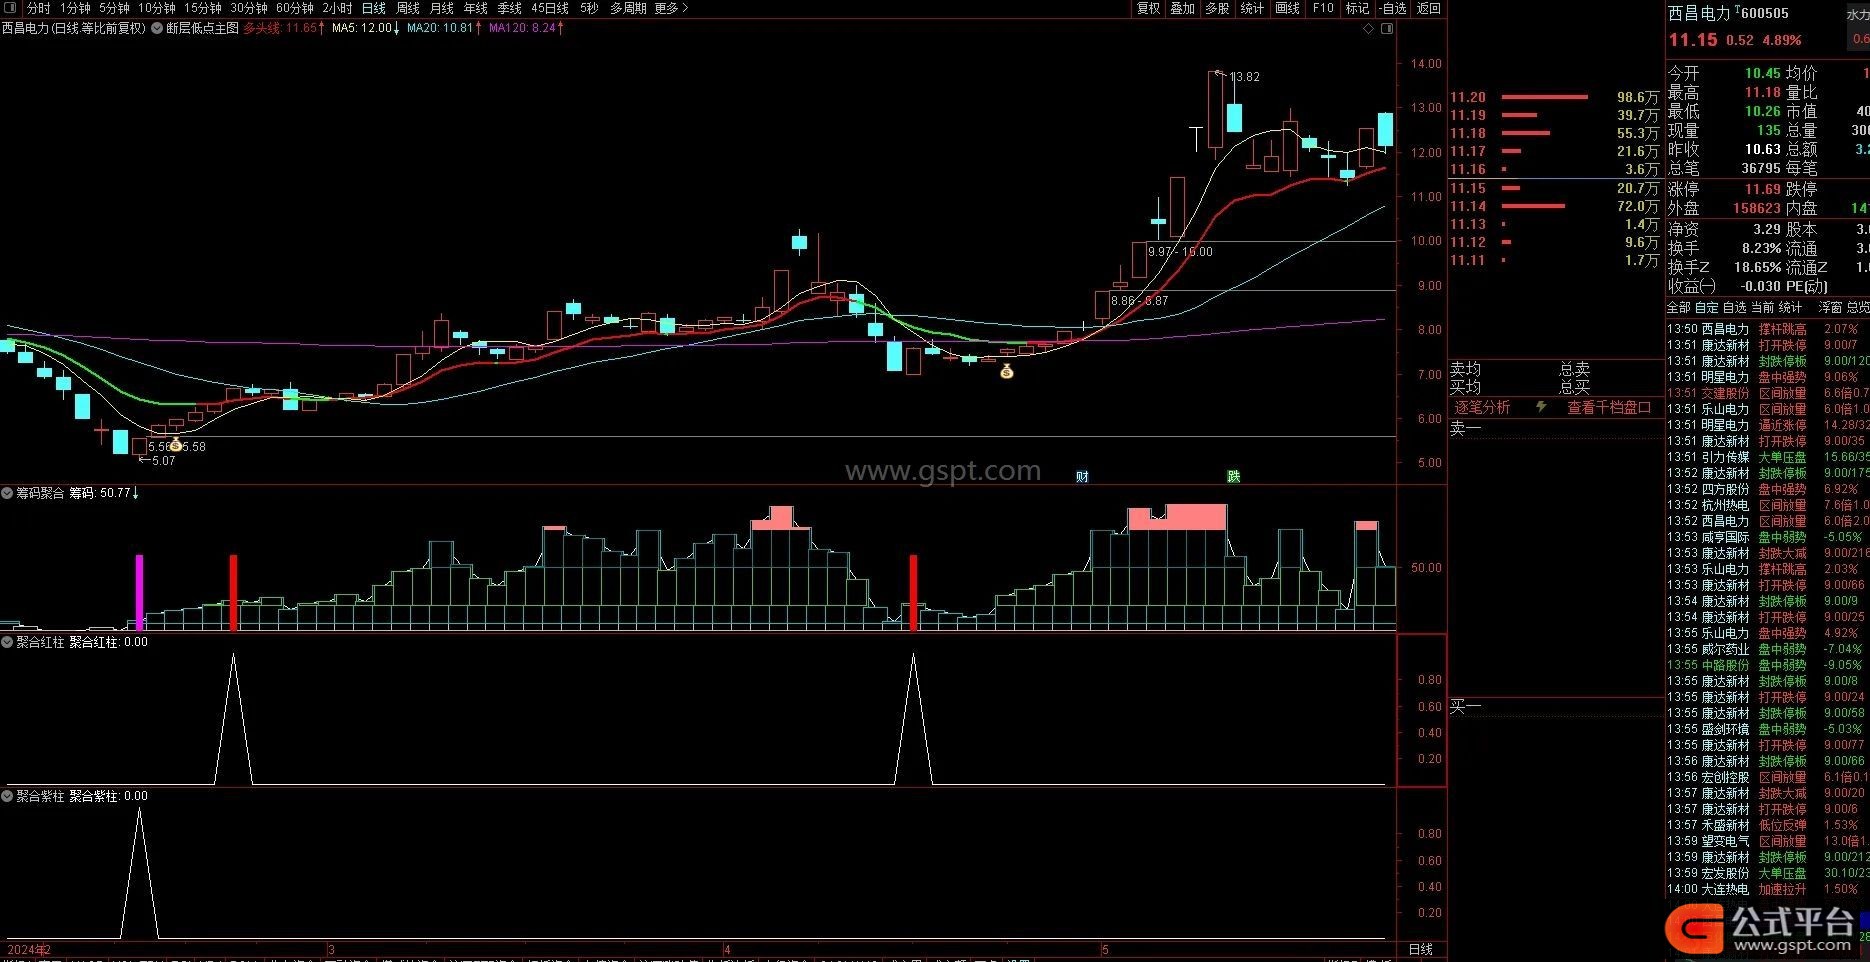The width and height of the screenshot is (1870, 962).
Task: Click the 13.82 high price label
Action: (x=1245, y=77)
